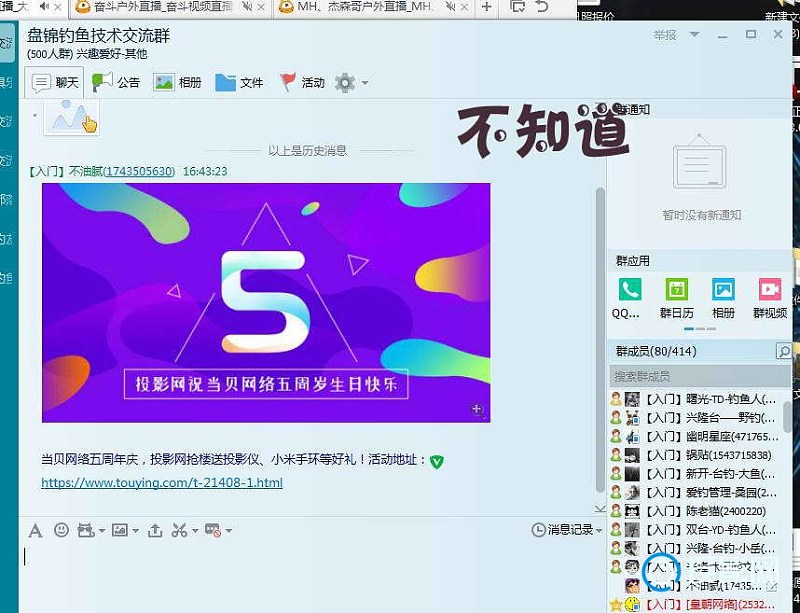
Task: Expand the sticker animation dropdown arrow
Action: (102, 531)
